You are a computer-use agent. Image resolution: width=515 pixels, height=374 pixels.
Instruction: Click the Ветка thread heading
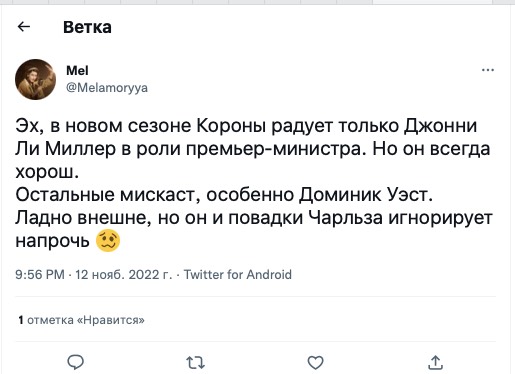87,27
